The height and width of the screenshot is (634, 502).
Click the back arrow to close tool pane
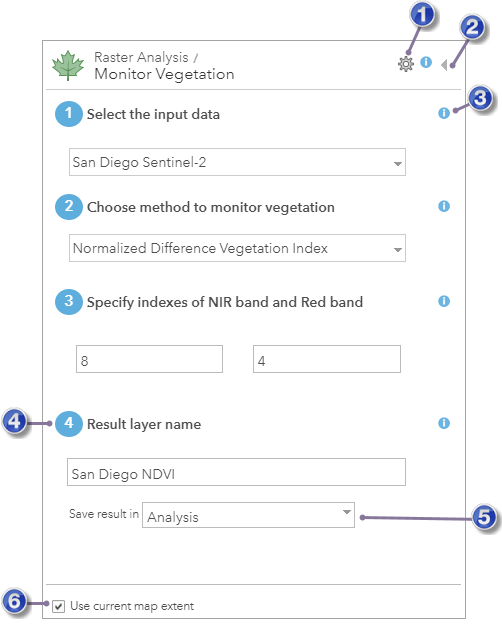[x=444, y=65]
